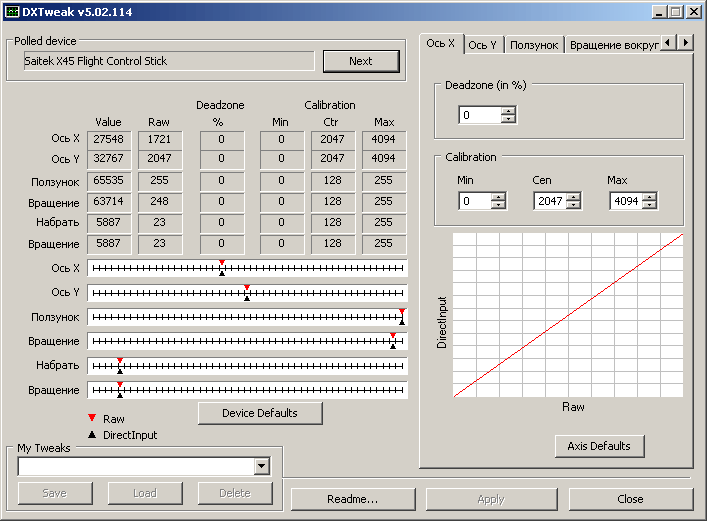Click the Ось X axis indicator bar
Screen dimensions: 707x521
point(247,268)
